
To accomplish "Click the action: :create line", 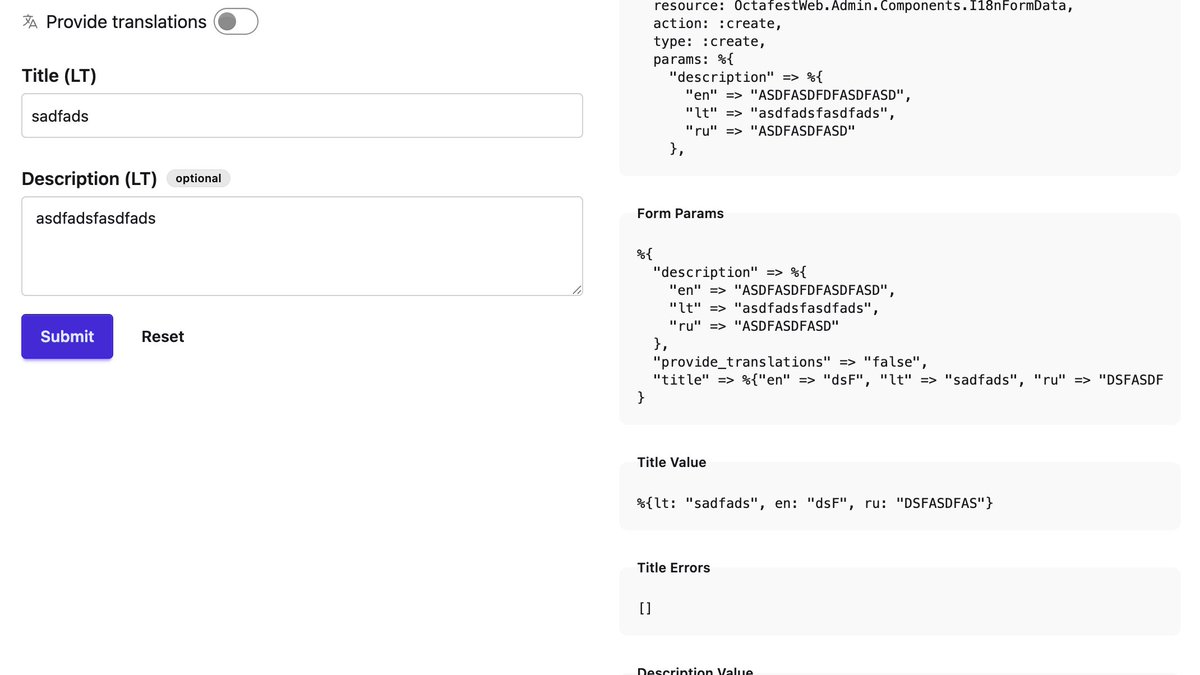I will coord(718,23).
